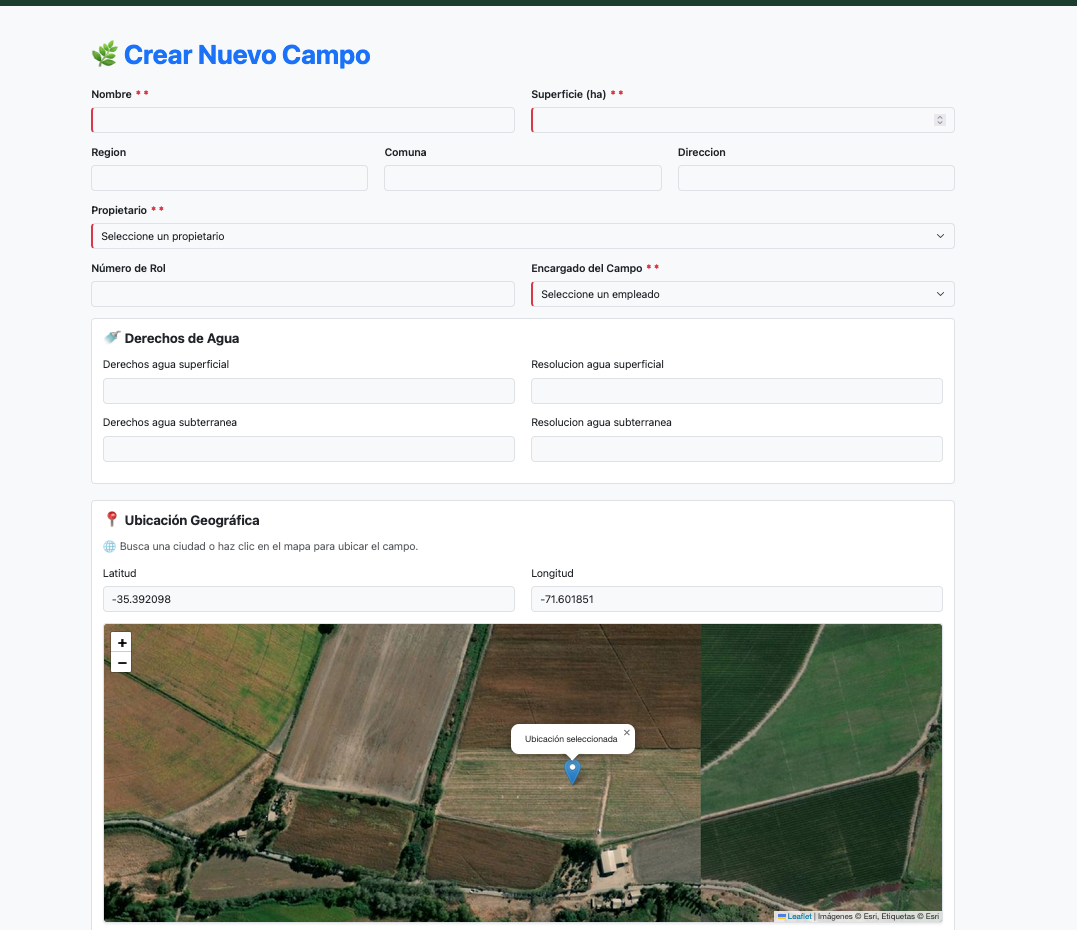This screenshot has height=930, width=1077.
Task: Click the stepper control on Superficie field
Action: pos(939,119)
